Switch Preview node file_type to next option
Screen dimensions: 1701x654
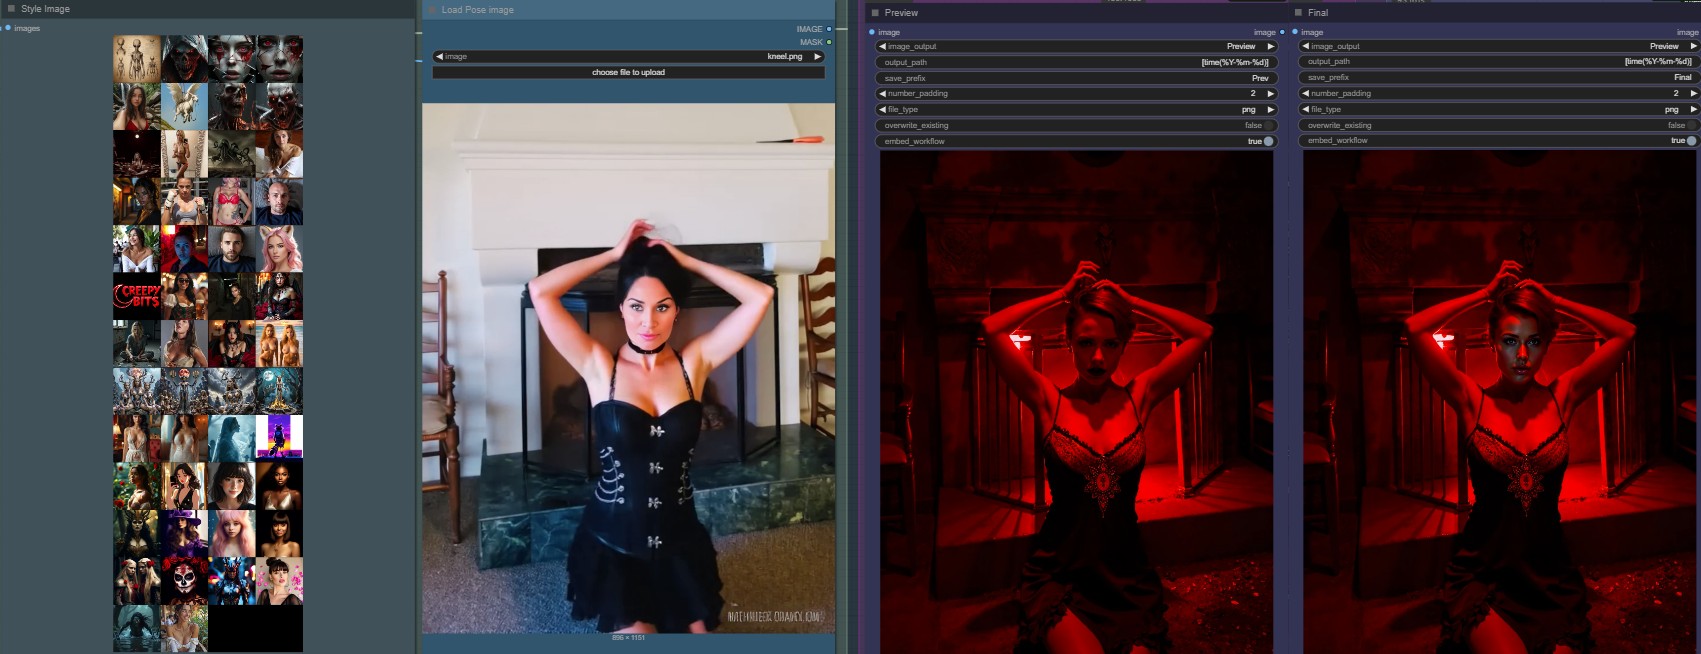pos(1271,109)
